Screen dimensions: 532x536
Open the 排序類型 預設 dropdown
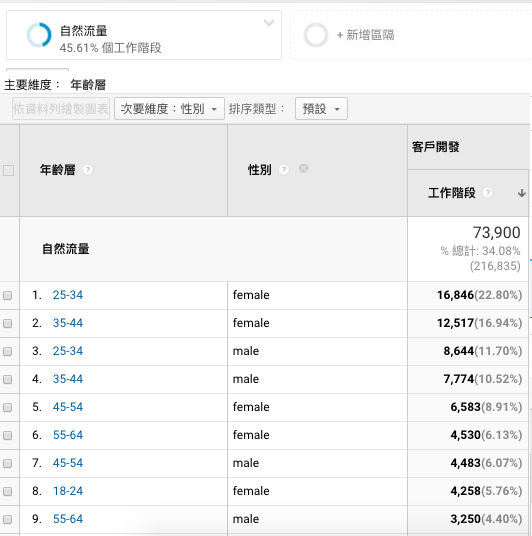321,109
